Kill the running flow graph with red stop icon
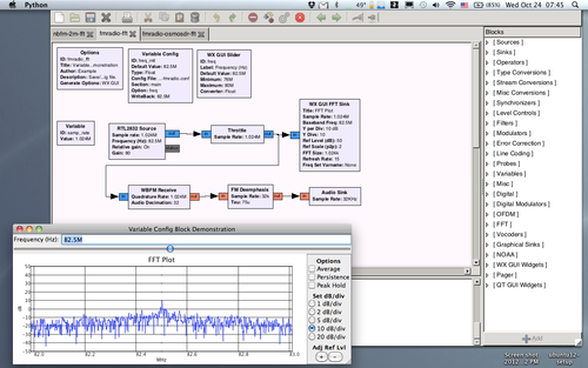The image size is (588, 368). (x=300, y=18)
